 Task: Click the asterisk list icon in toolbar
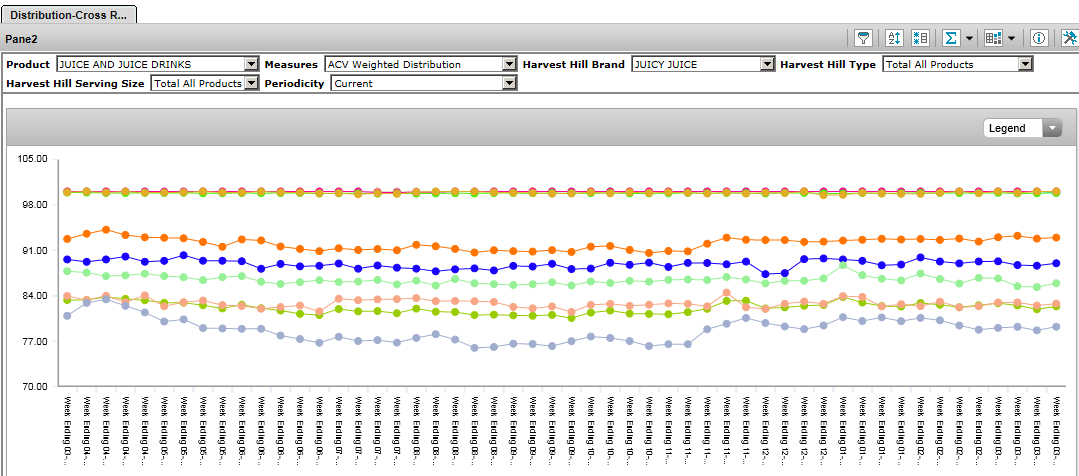point(919,38)
